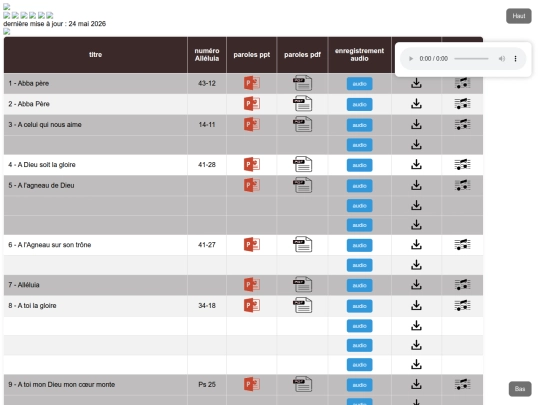Viewport: 540px width, 405px height.
Task: Open PowerPoint lyrics for 2 - Abba Père
Action: tap(252, 104)
